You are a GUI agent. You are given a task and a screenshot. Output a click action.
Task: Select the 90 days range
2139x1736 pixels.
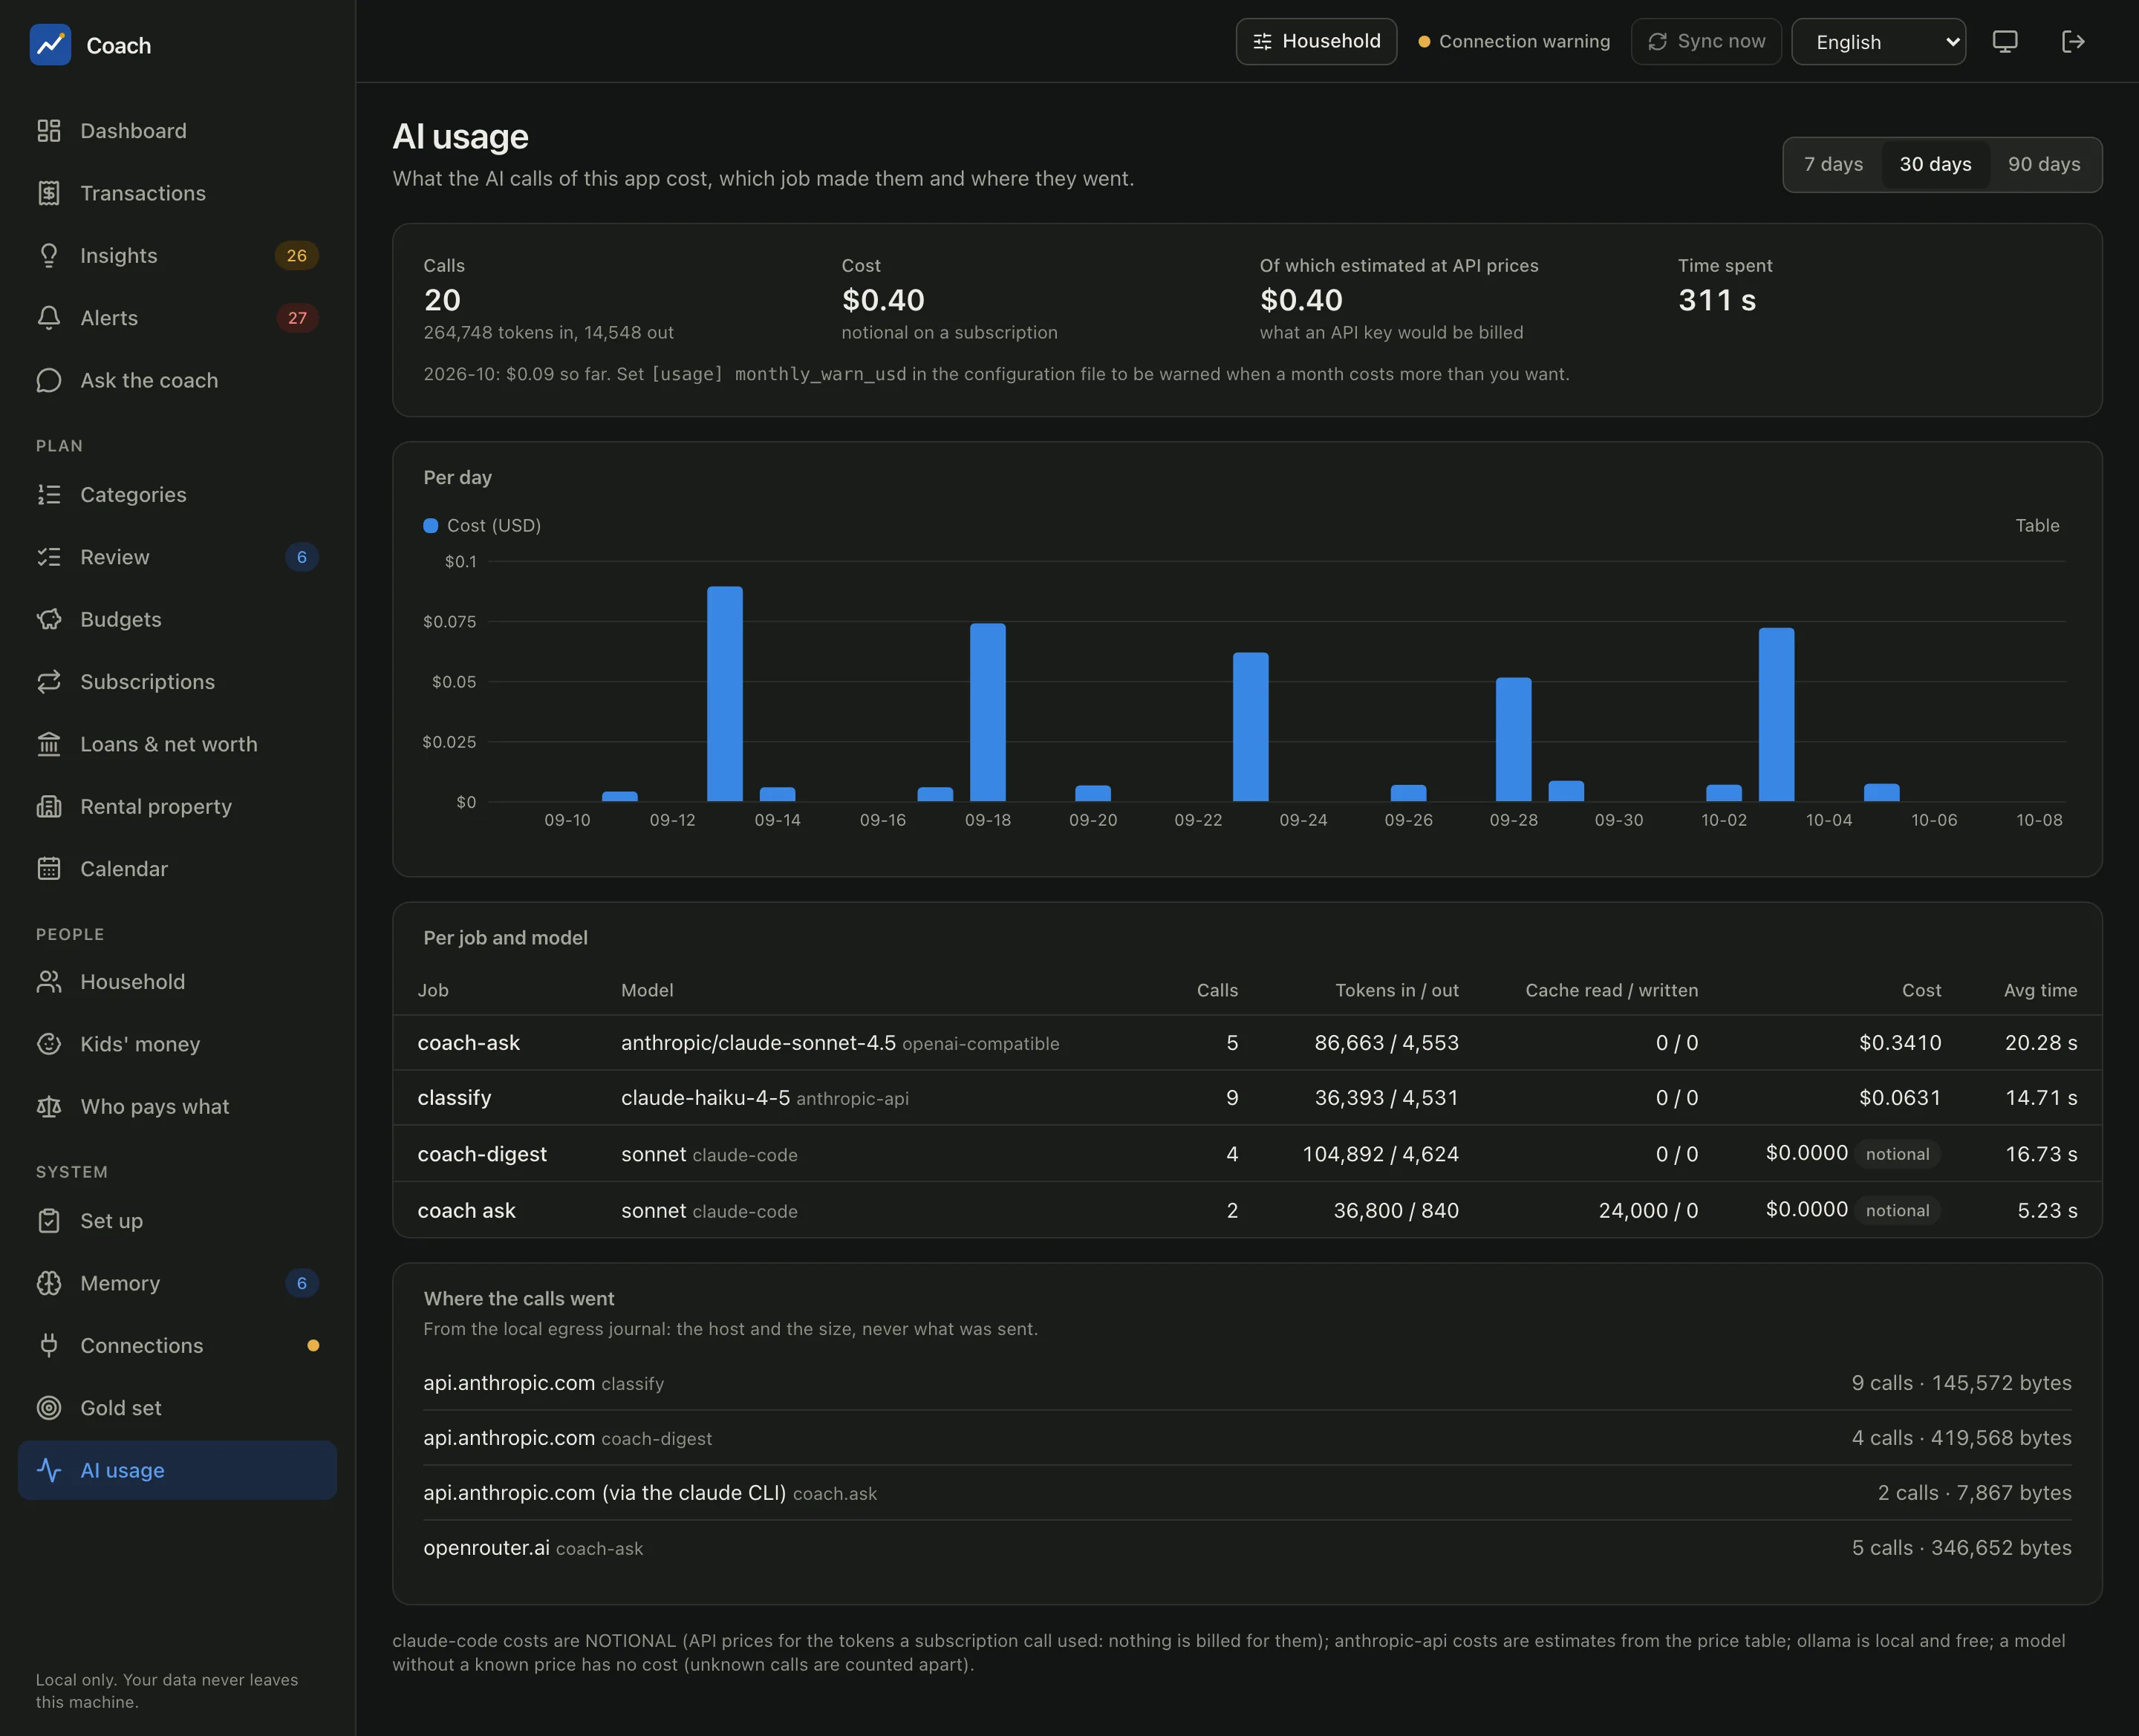click(x=2044, y=164)
